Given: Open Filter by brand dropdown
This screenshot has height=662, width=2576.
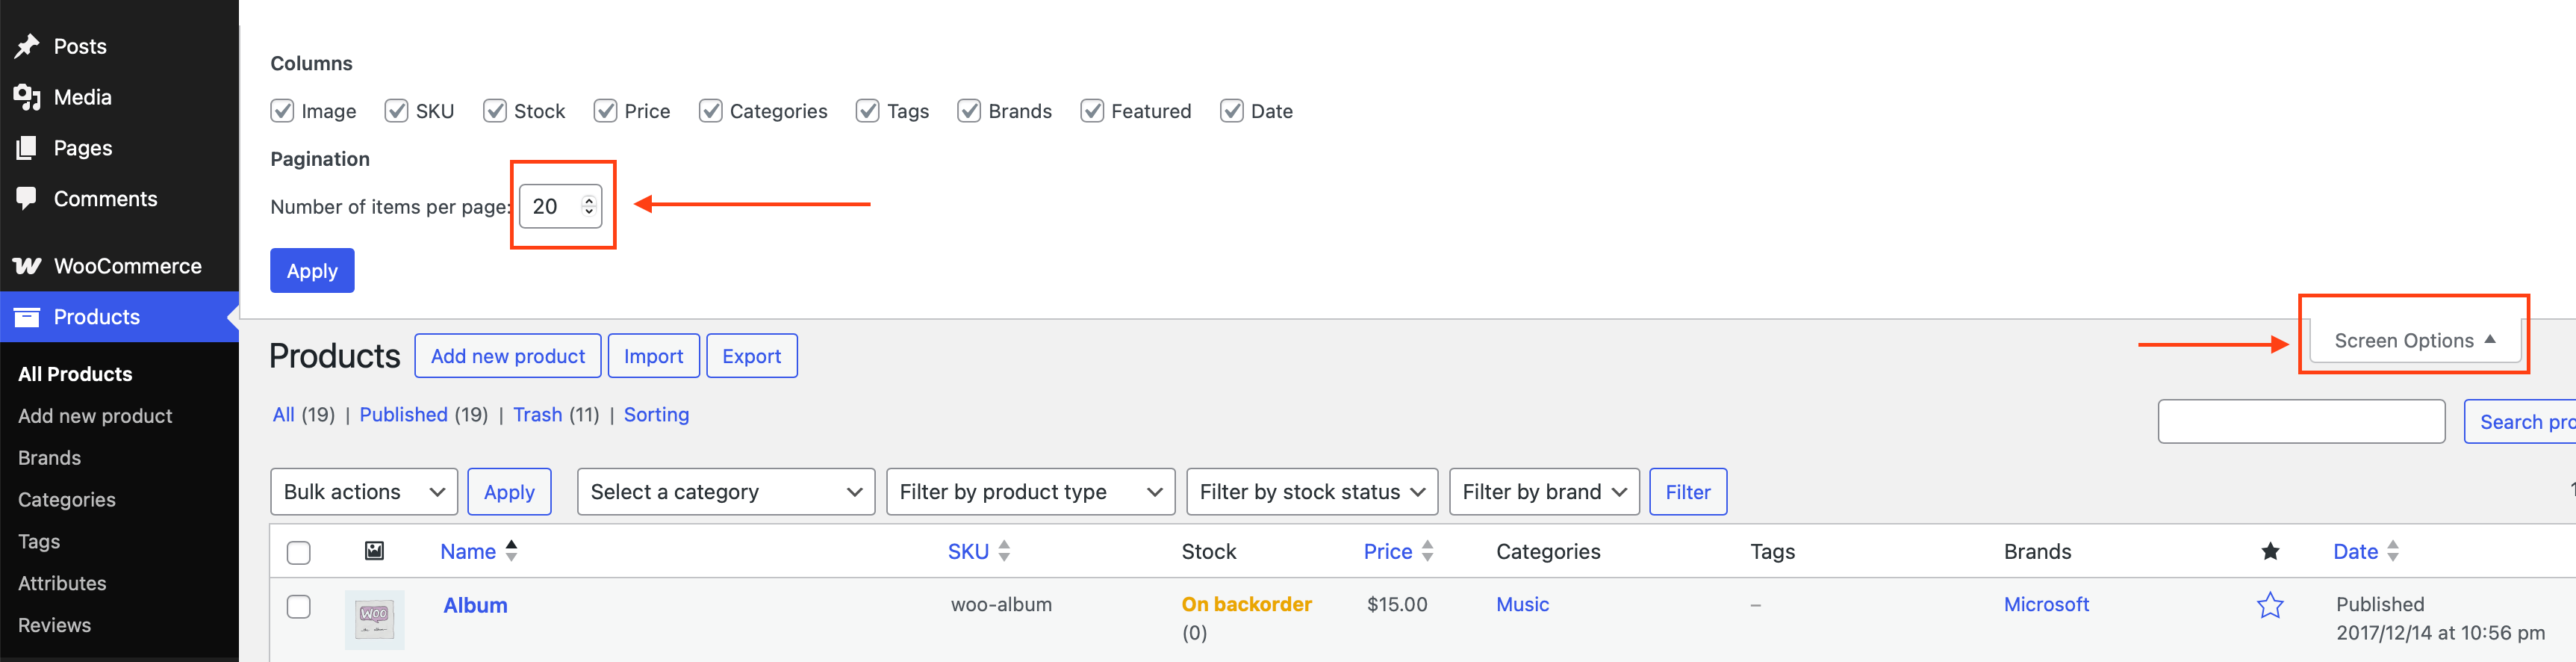Looking at the screenshot, I should (1544, 492).
